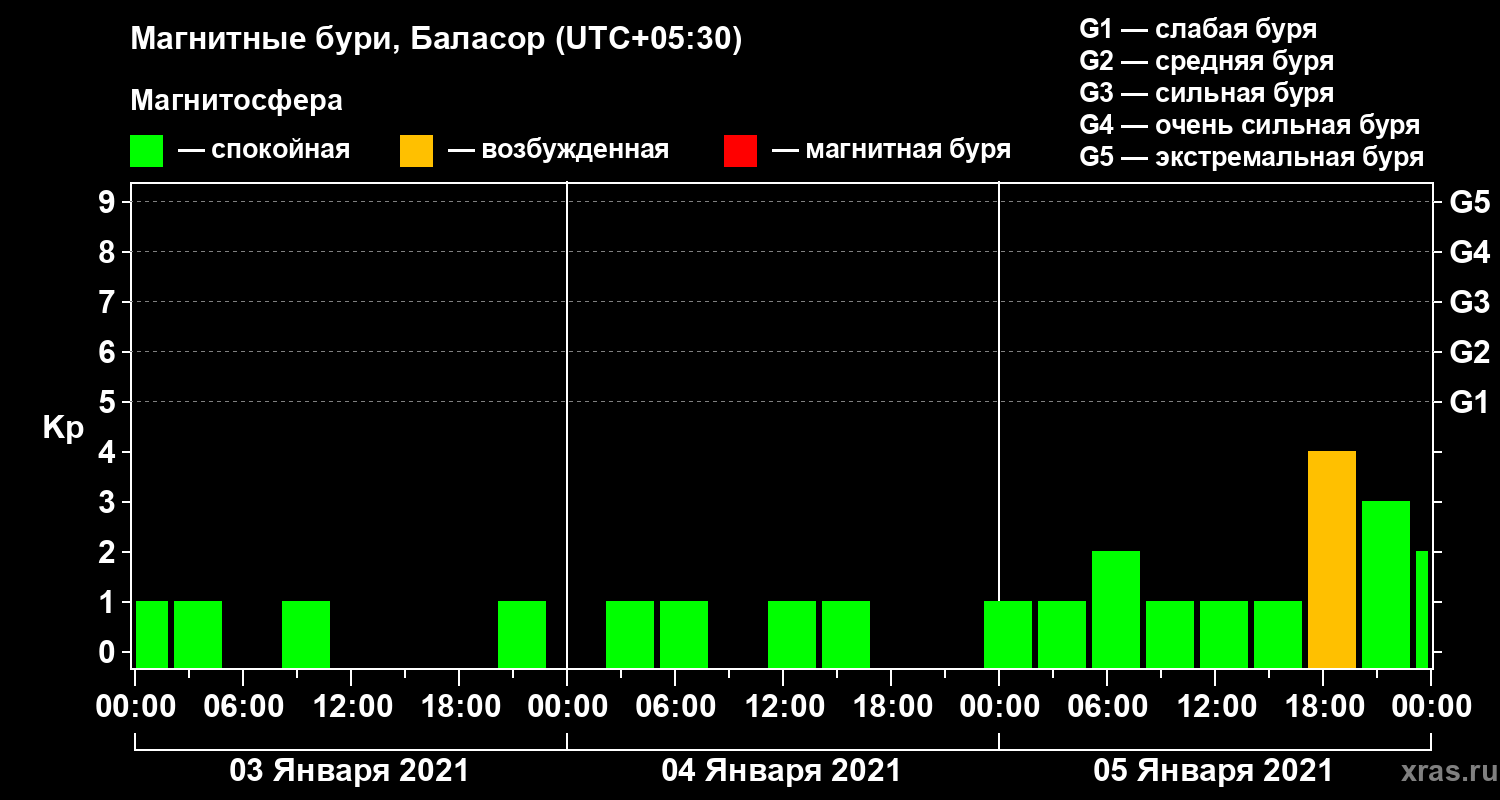
Task: Click the narrow Kp 2 bar ending 05 January
Action: [1422, 609]
